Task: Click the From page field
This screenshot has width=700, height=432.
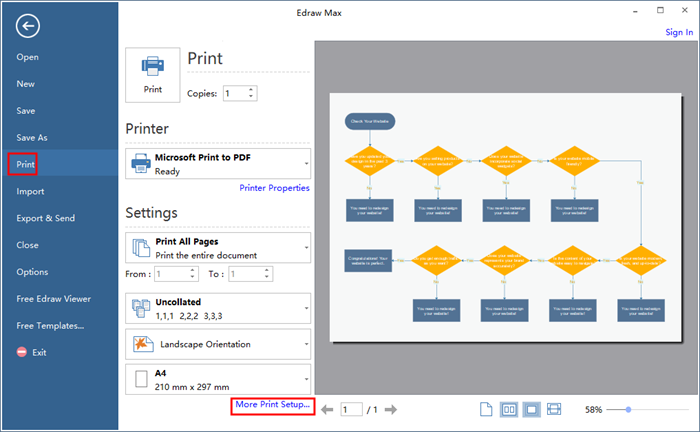Action: pos(171,274)
